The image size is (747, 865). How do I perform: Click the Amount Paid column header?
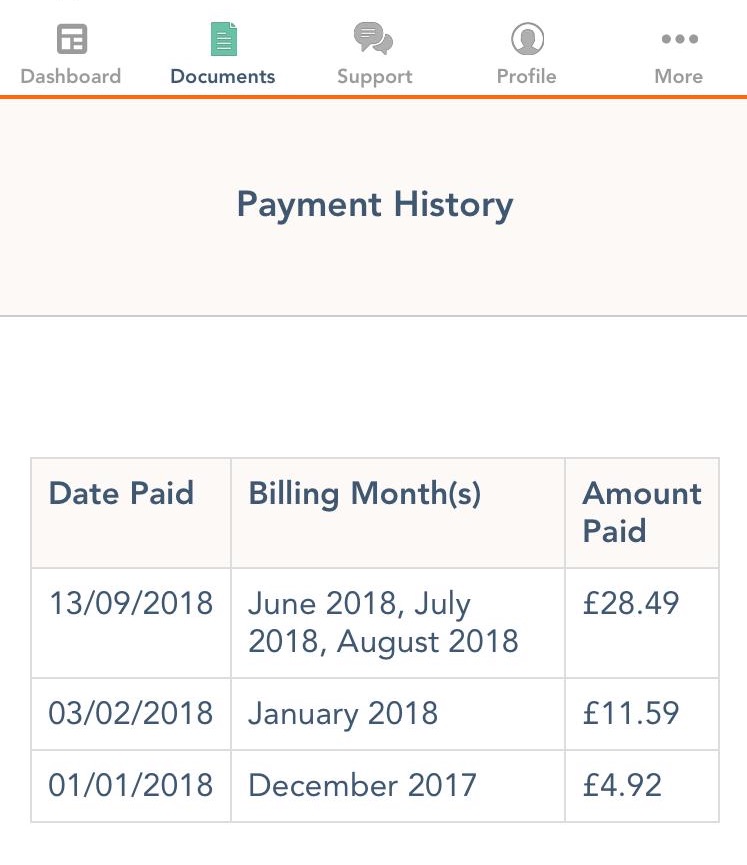pyautogui.click(x=642, y=512)
